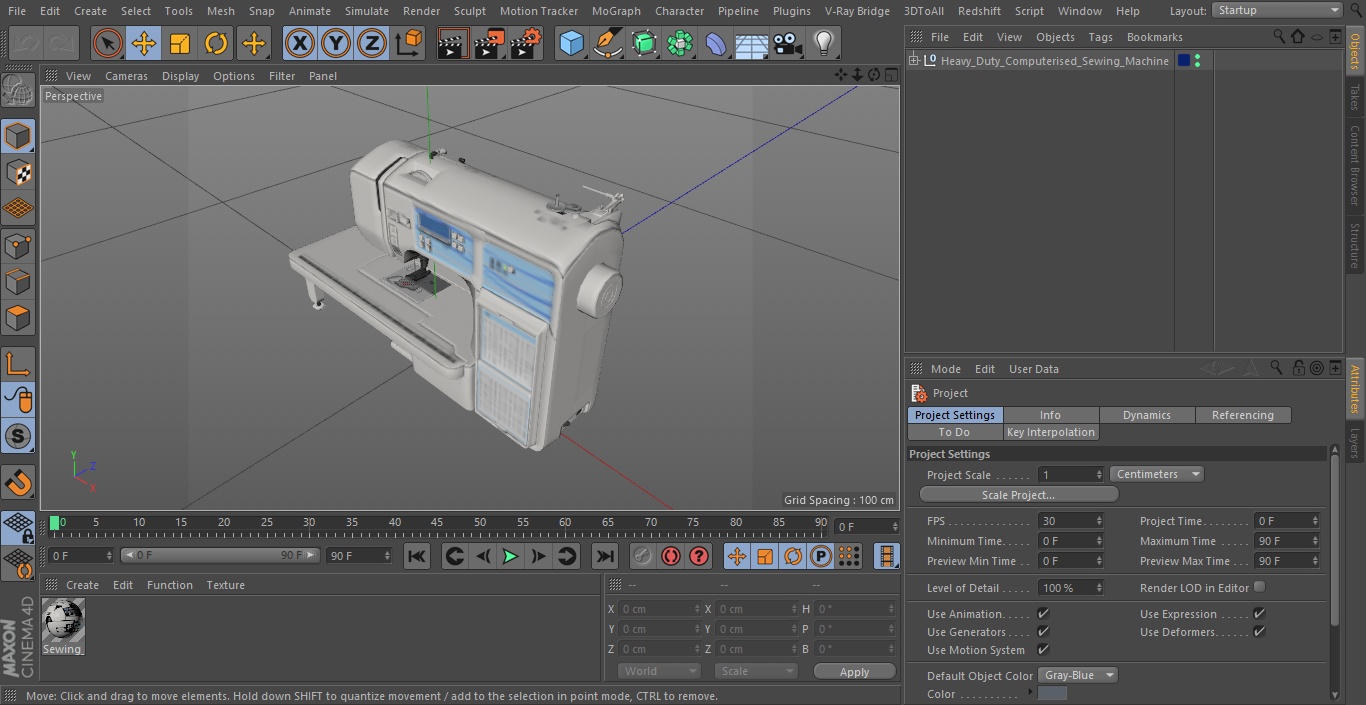This screenshot has height=705, width=1366.
Task: Go to end of timeline
Action: click(x=604, y=556)
